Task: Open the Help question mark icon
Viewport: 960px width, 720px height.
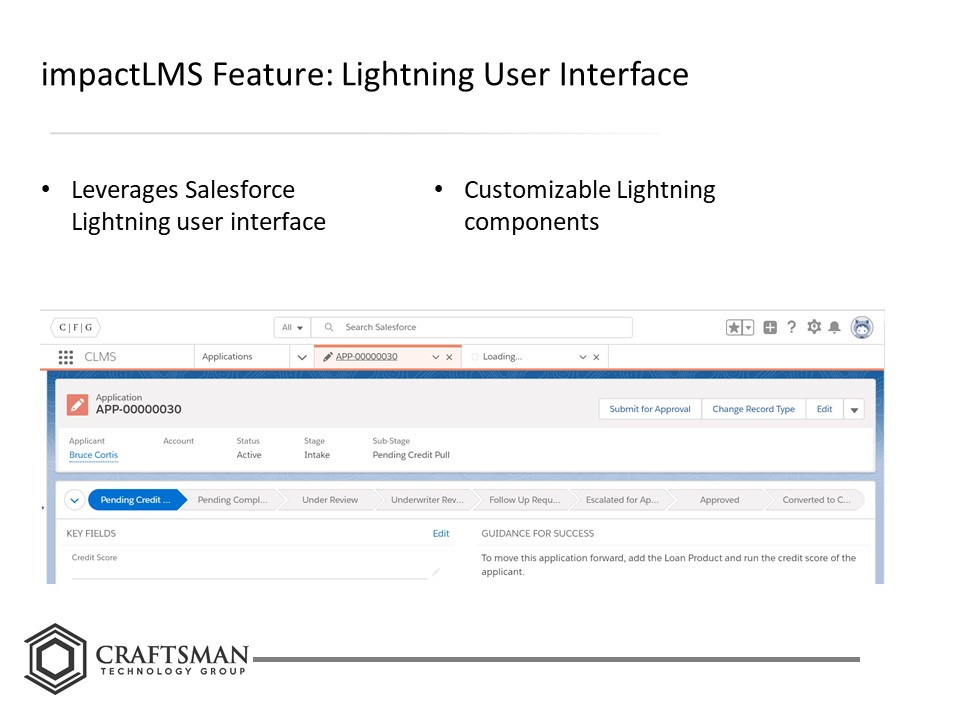Action: pyautogui.click(x=792, y=327)
